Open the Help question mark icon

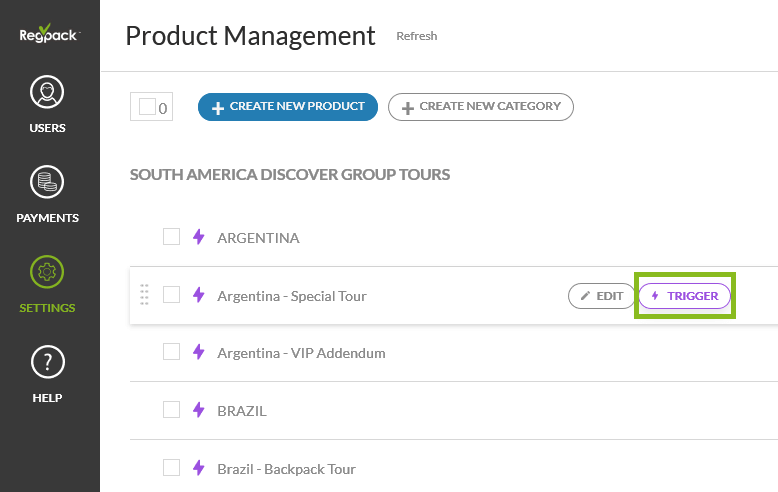point(47,362)
